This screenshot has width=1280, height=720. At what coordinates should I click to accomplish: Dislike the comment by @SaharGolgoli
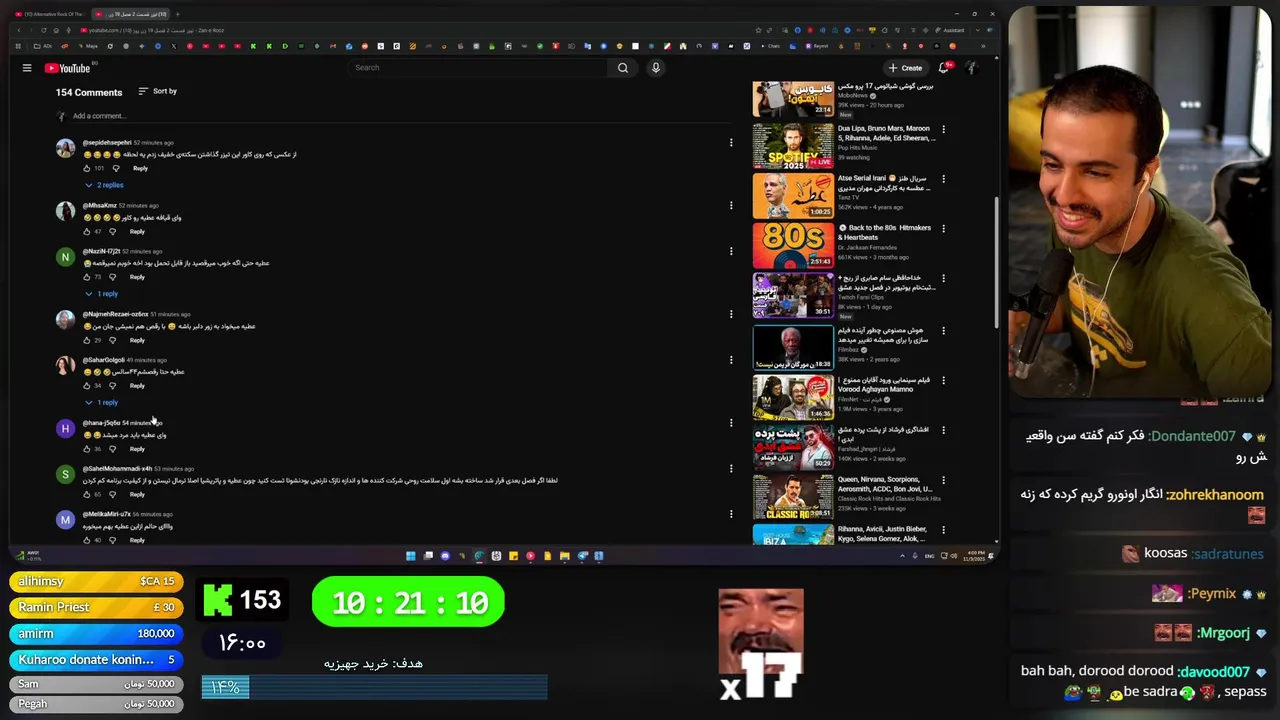click(x=112, y=385)
